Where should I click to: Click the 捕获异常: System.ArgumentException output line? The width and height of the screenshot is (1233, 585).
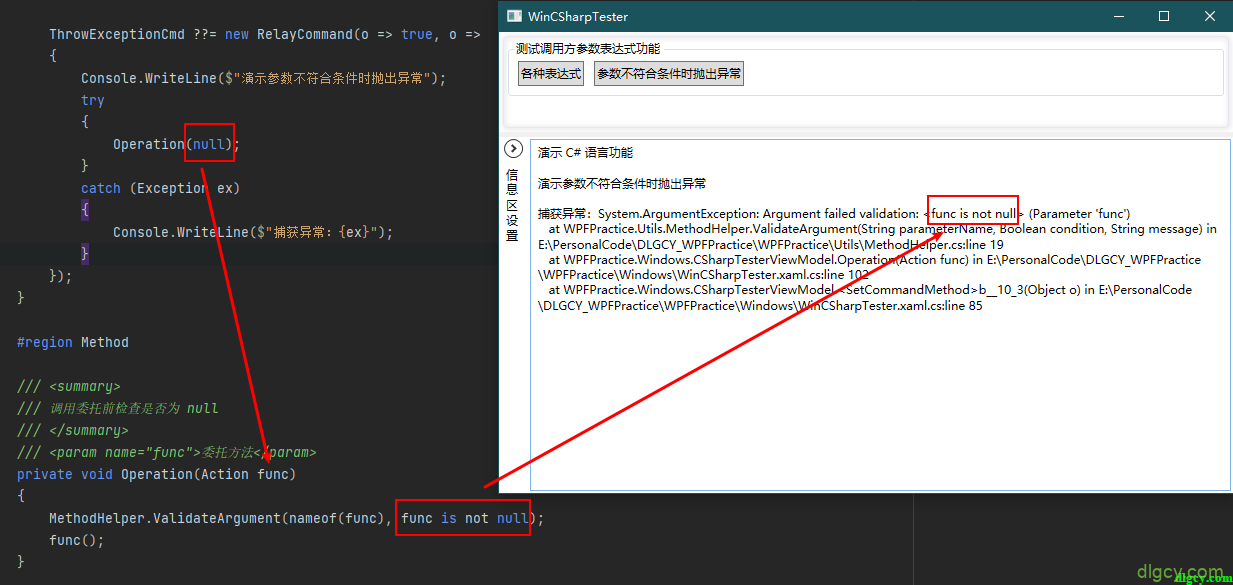(x=834, y=214)
